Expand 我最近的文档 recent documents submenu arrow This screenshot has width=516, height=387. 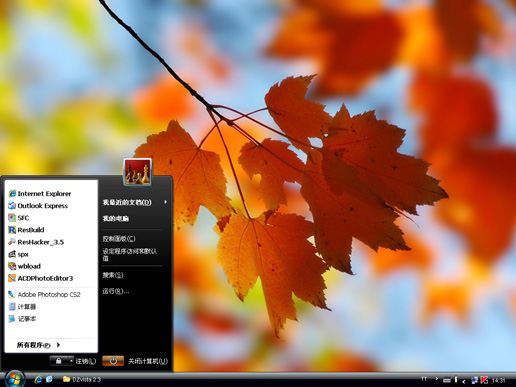(x=165, y=202)
